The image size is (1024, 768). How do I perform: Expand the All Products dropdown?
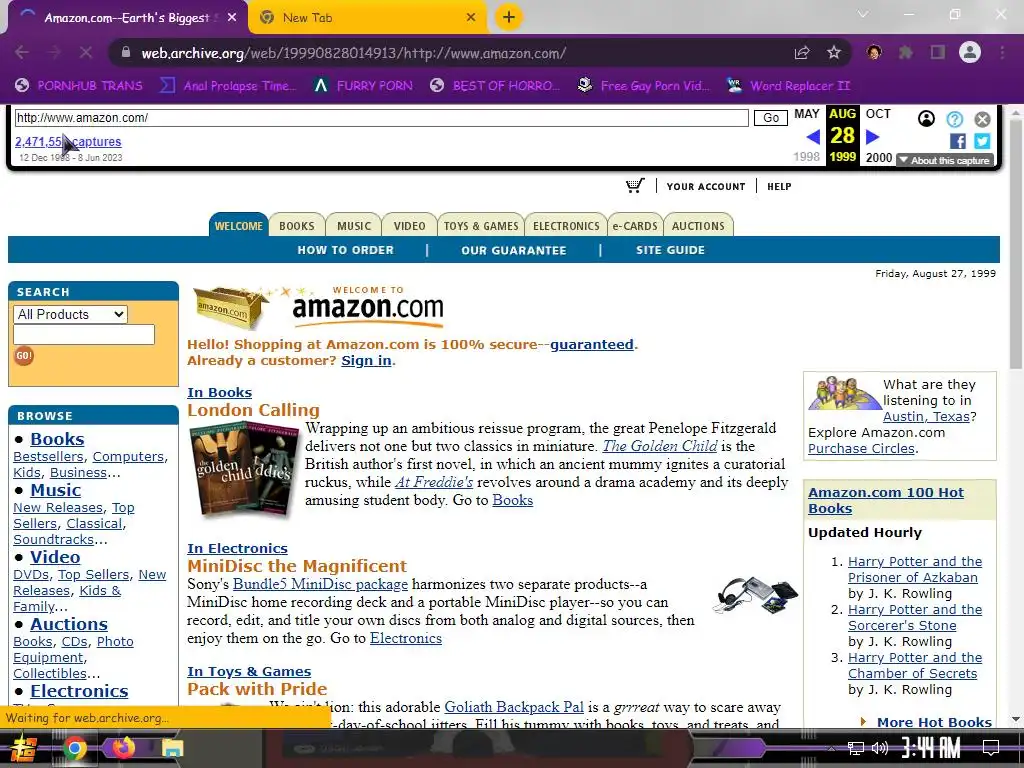point(70,314)
